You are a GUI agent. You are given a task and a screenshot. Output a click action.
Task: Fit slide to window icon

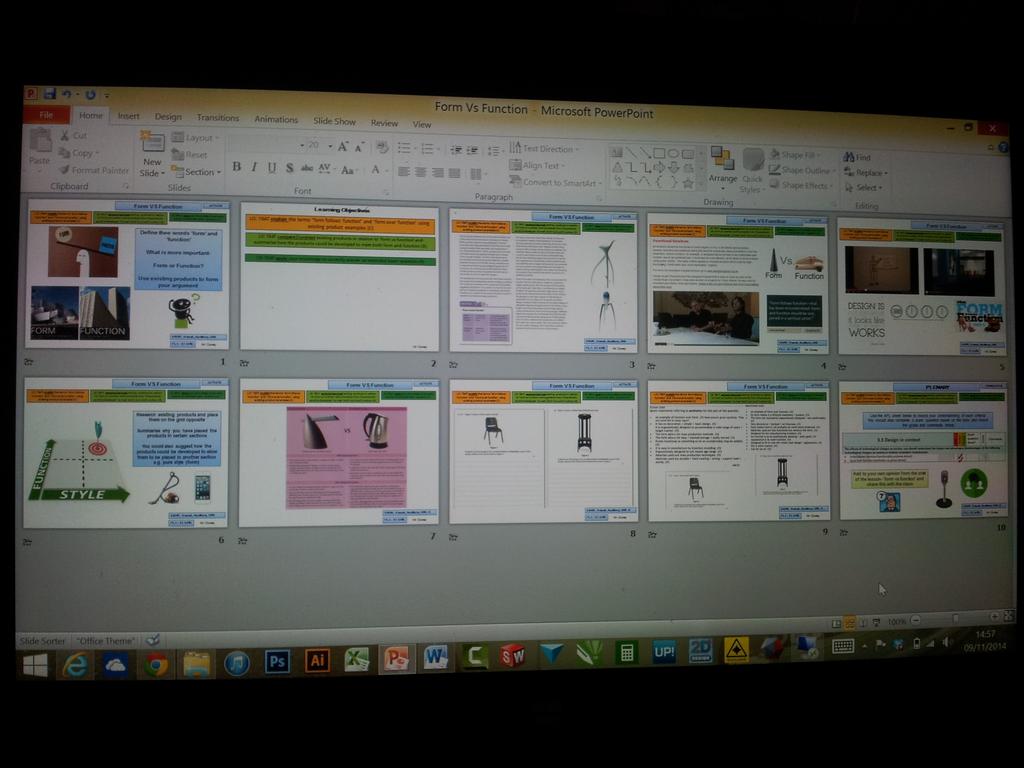pyautogui.click(x=1009, y=616)
